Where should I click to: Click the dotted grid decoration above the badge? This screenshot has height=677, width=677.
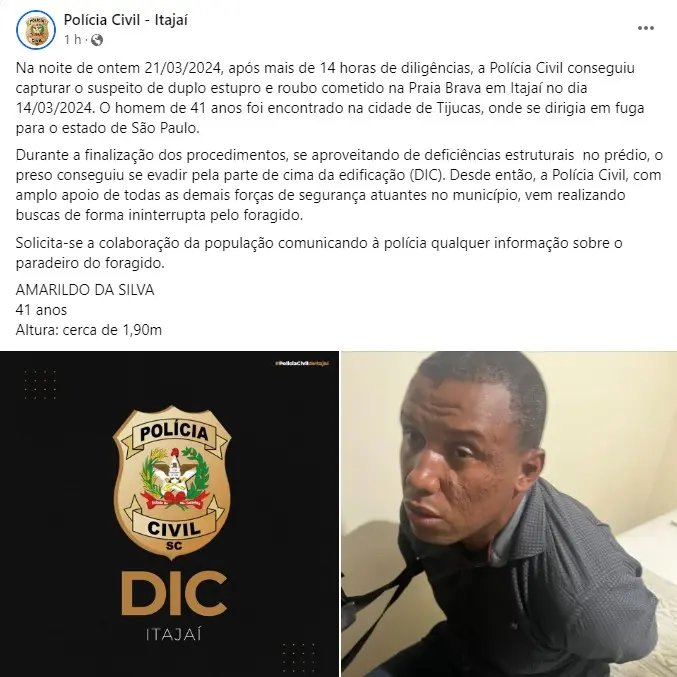point(40,384)
